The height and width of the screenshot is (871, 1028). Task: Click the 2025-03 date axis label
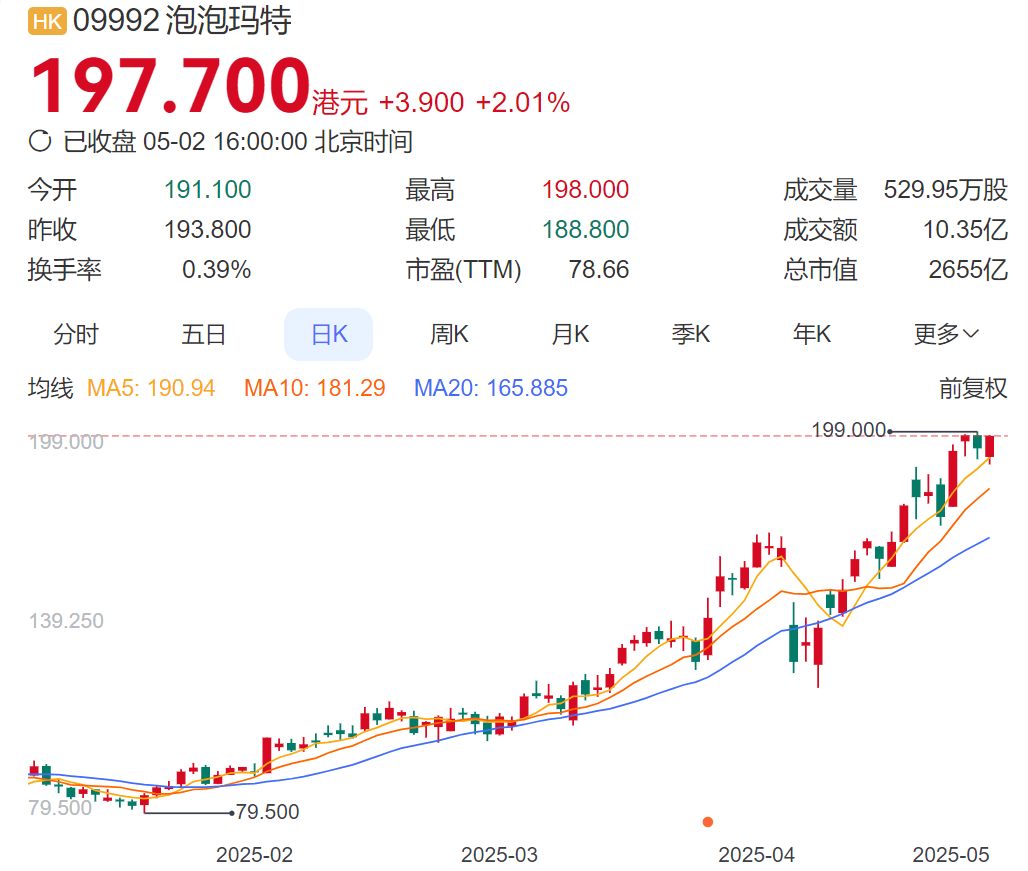499,855
